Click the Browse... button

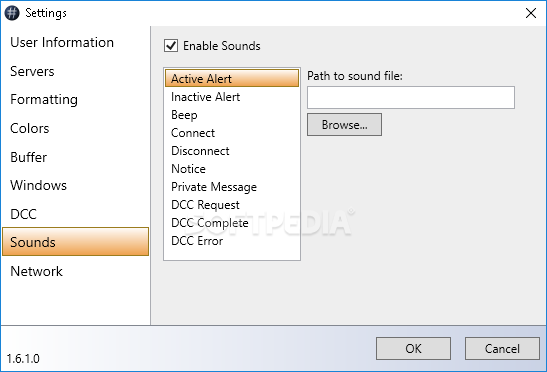(x=344, y=125)
